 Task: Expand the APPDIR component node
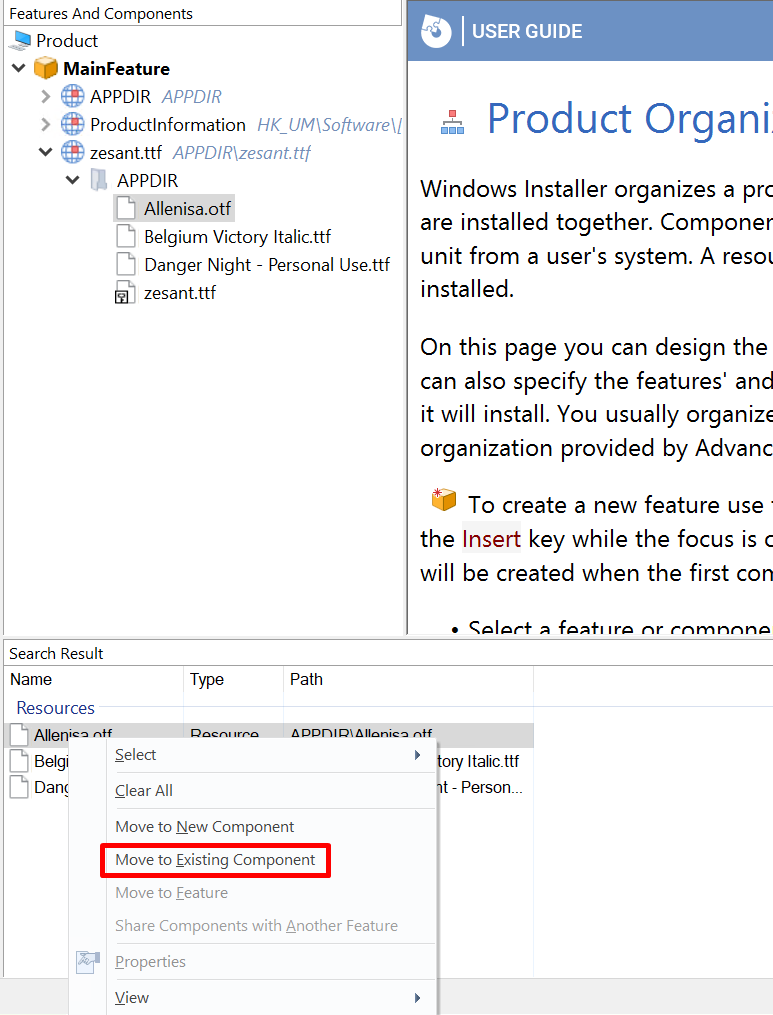45,97
